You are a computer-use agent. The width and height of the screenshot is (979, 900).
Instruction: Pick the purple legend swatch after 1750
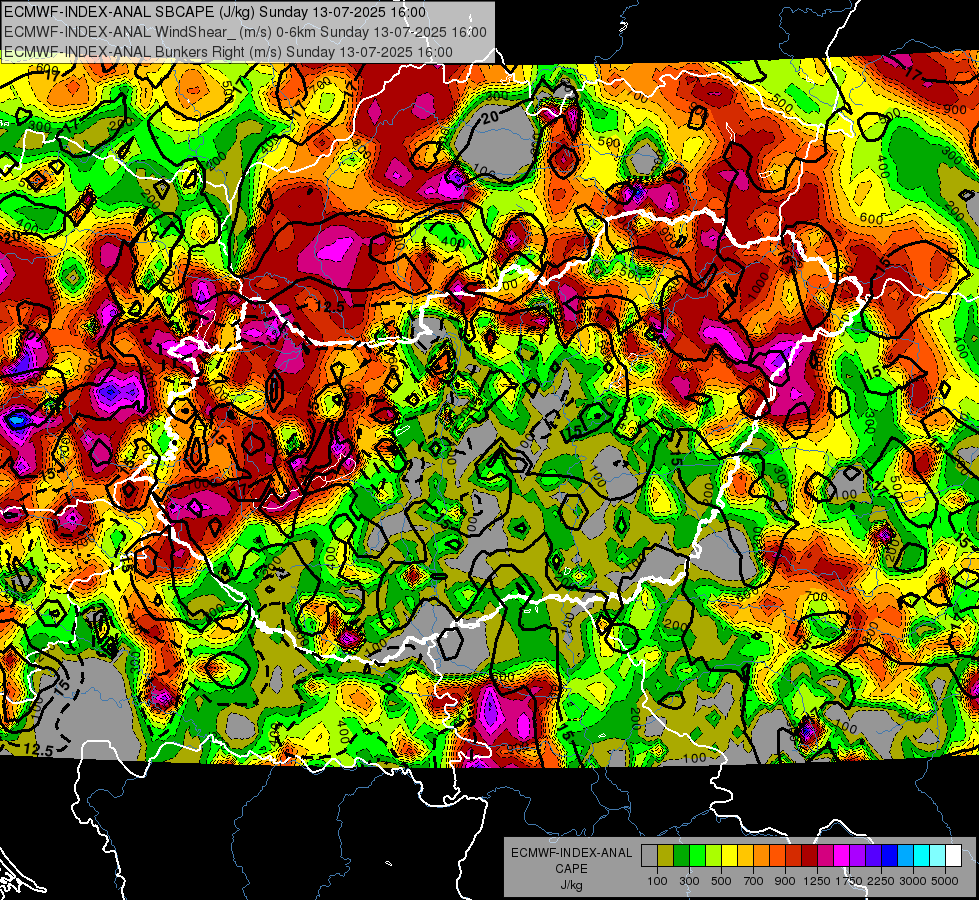(x=857, y=855)
